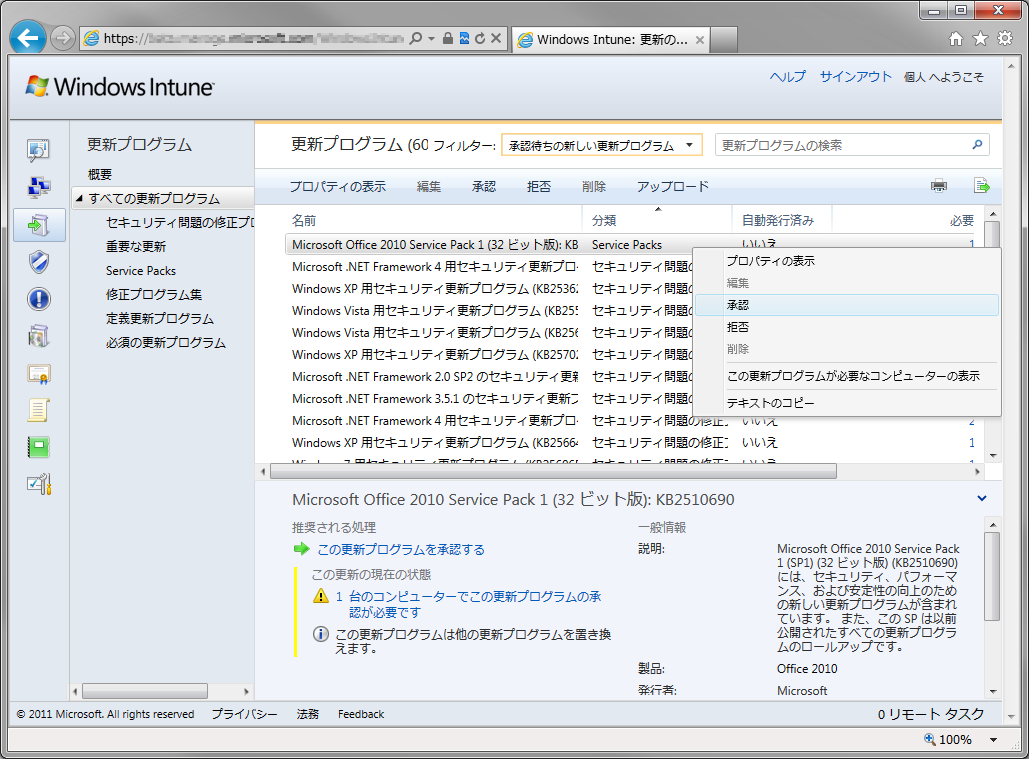Open the Administration tools icon
This screenshot has width=1029, height=759.
pyautogui.click(x=39, y=485)
